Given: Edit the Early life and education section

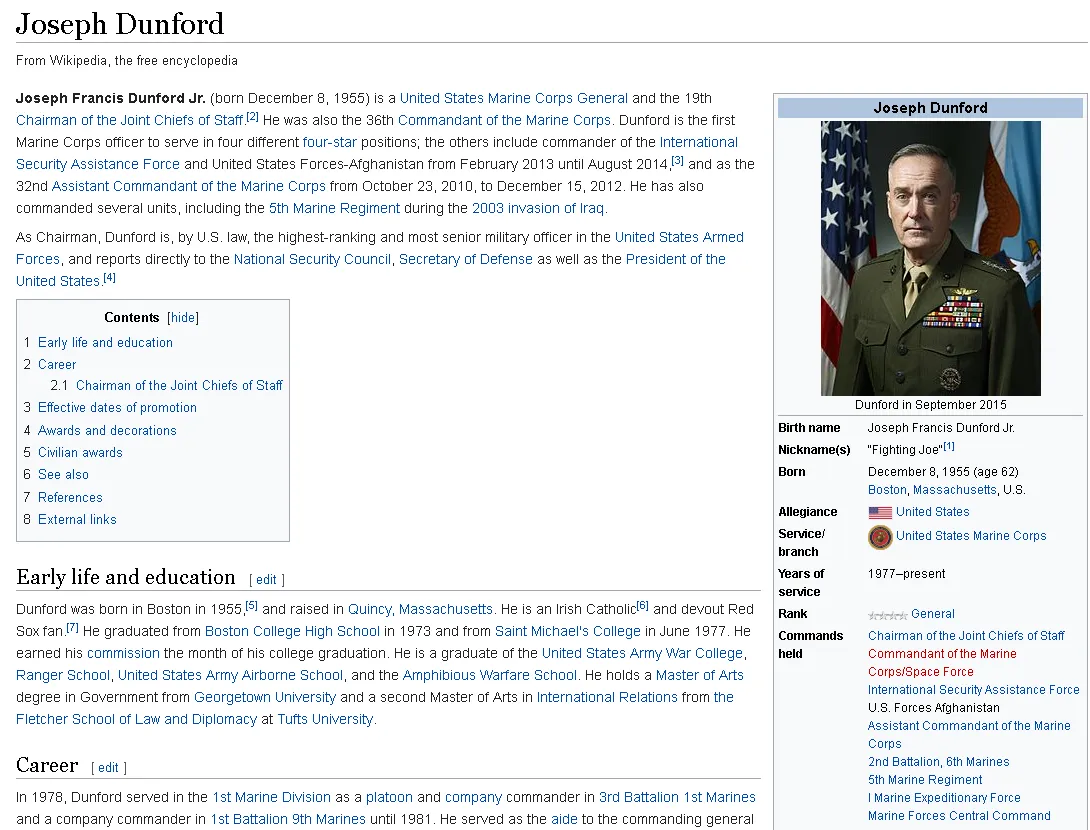Looking at the screenshot, I should [x=266, y=580].
